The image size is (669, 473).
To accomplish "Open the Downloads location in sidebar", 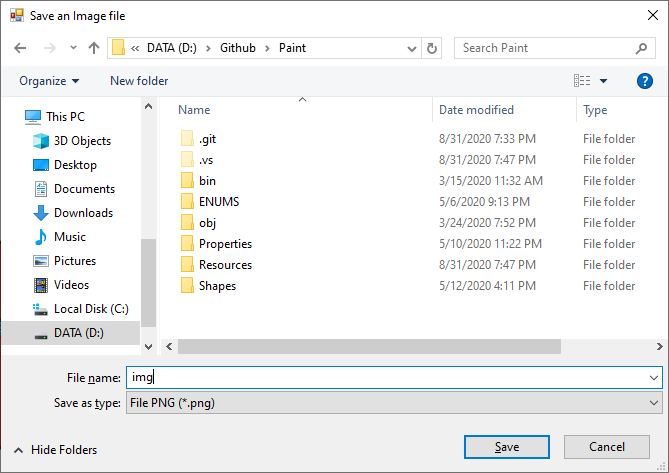I will tap(73, 213).
